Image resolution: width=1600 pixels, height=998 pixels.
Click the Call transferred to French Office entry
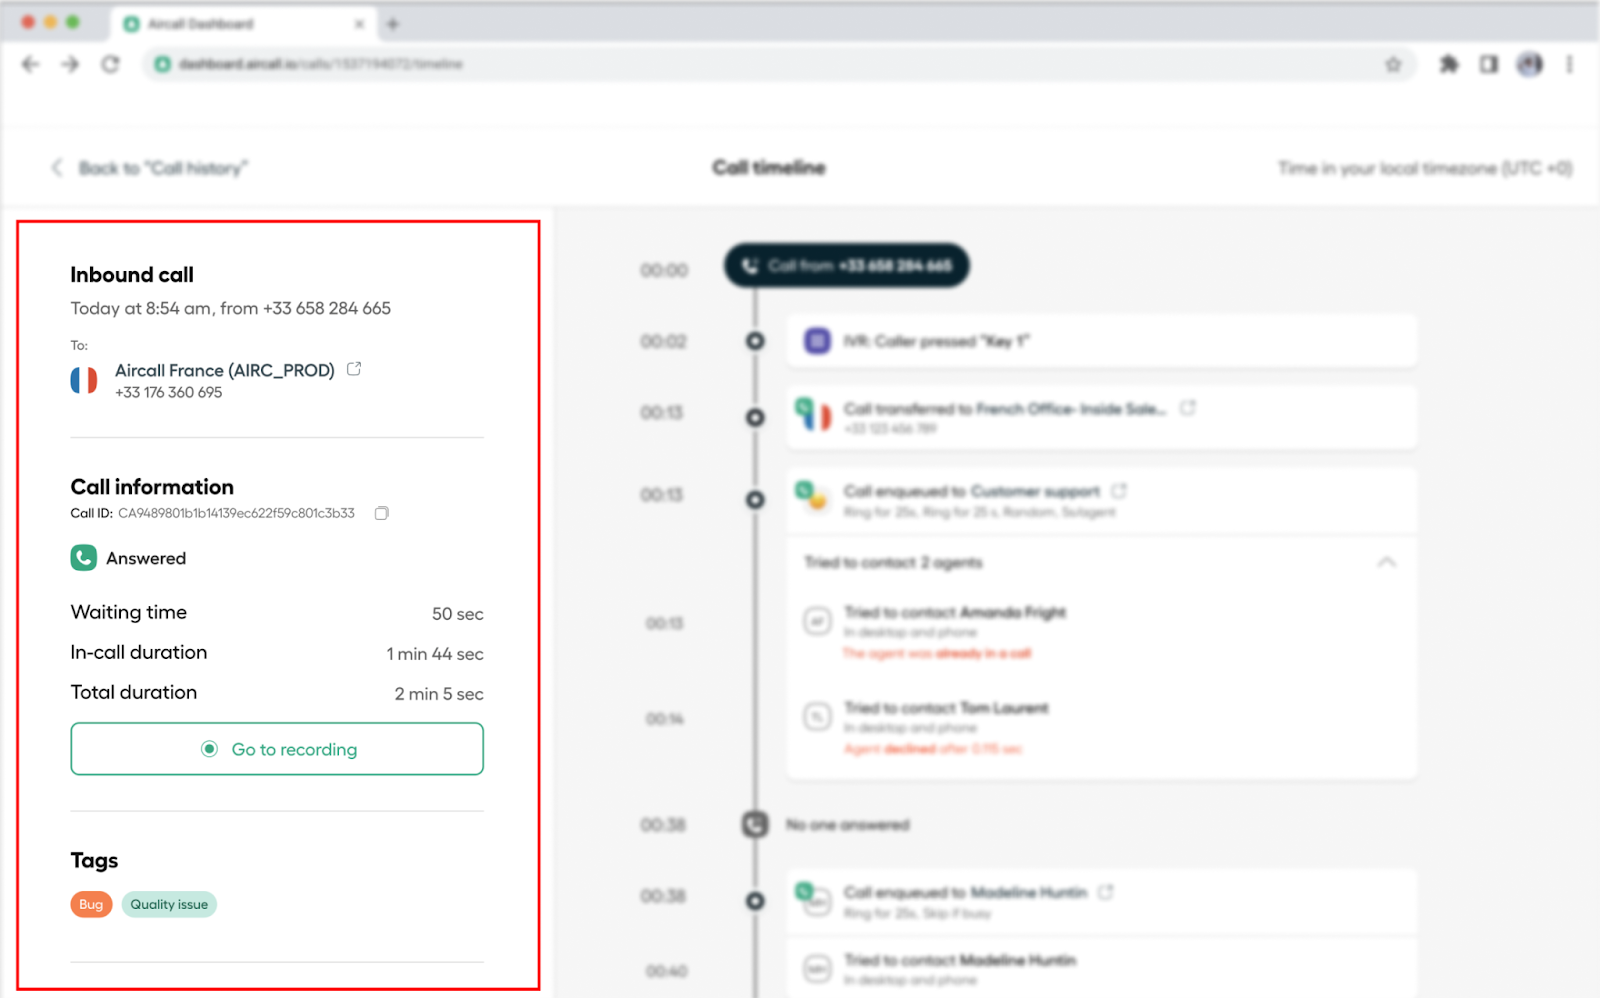click(x=1101, y=417)
